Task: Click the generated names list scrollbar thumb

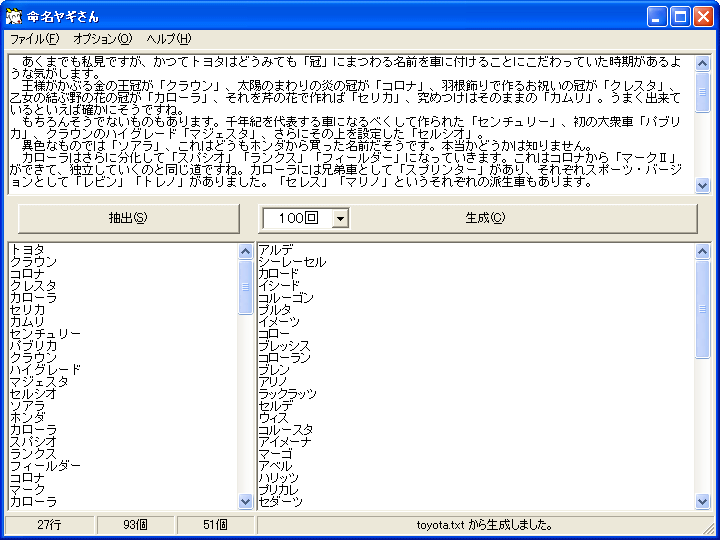Action: point(703,309)
